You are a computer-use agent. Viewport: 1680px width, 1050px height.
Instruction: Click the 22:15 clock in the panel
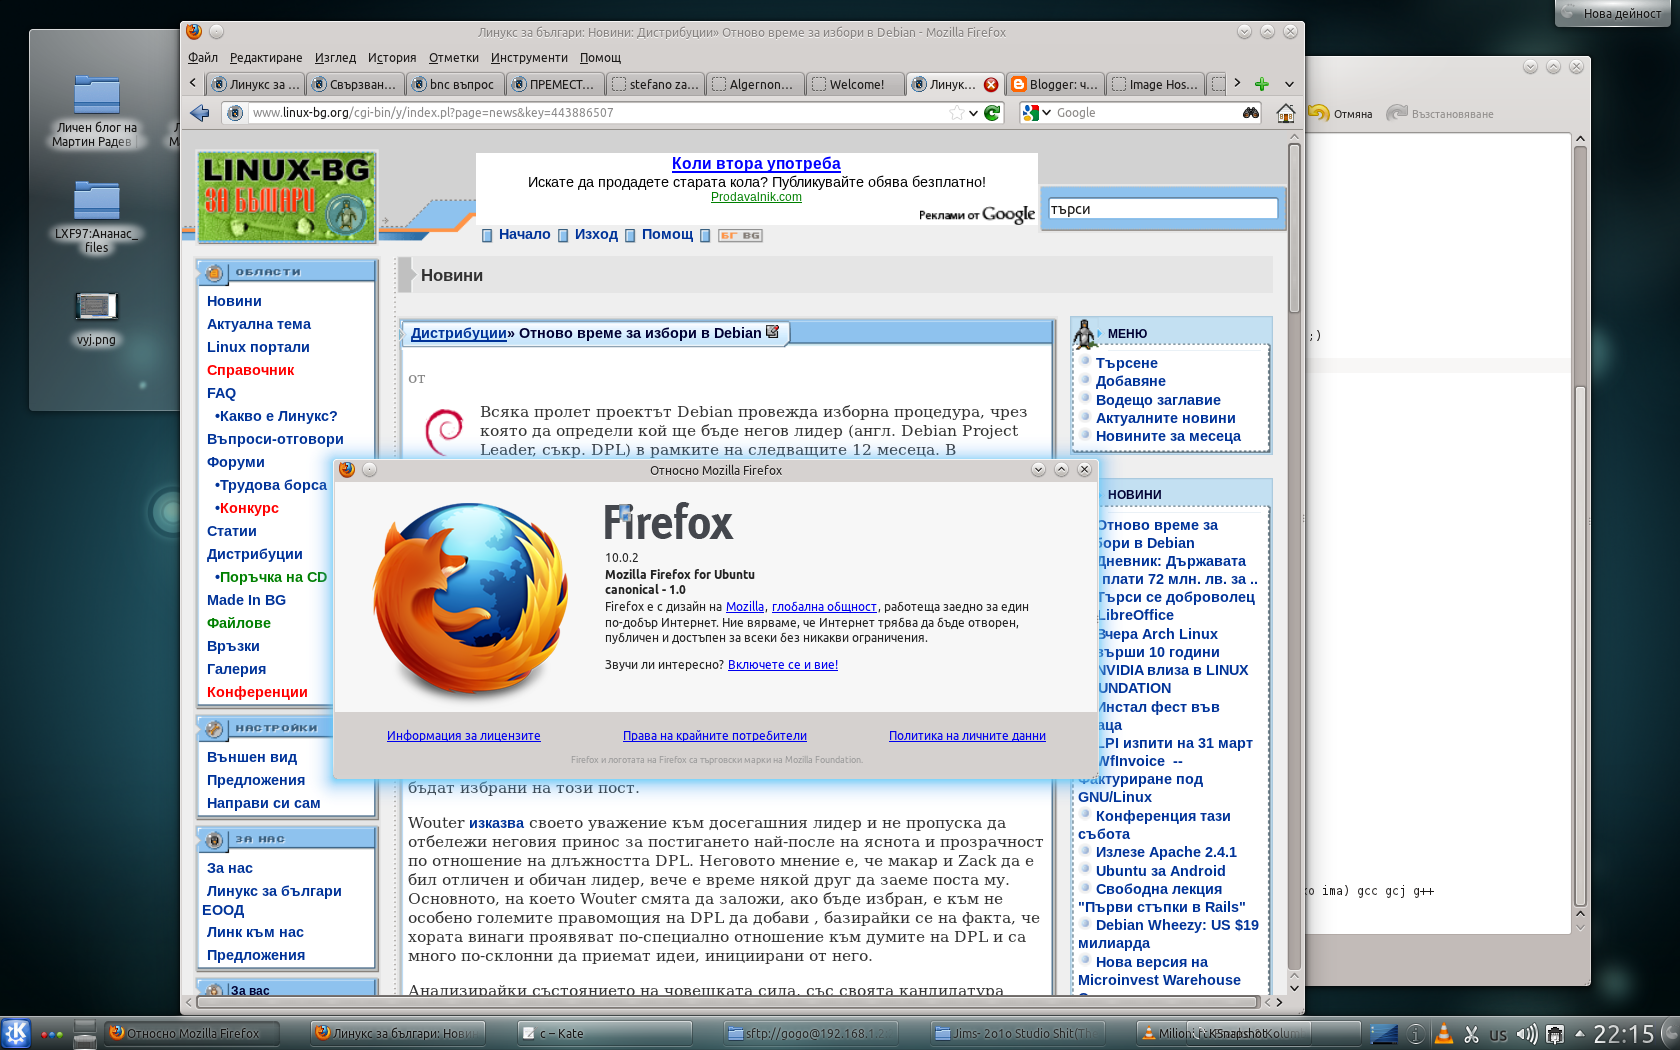click(1624, 1034)
